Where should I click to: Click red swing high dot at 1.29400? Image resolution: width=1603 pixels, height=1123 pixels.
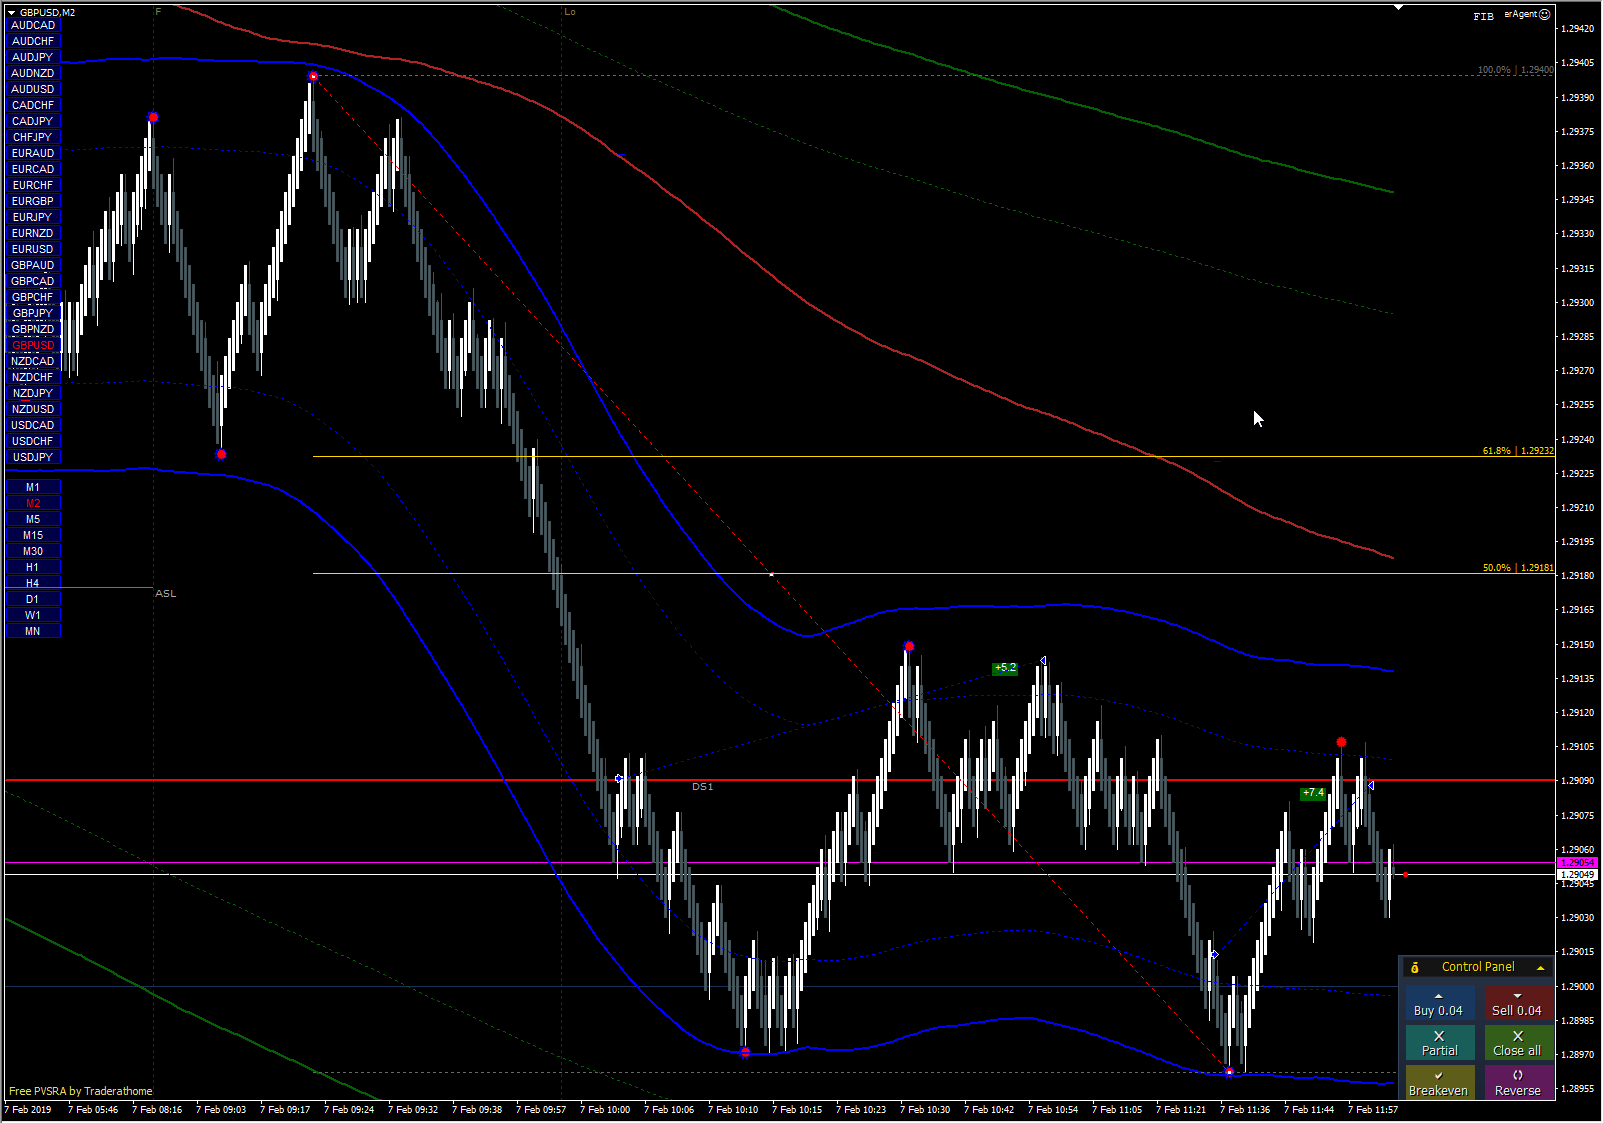point(313,76)
